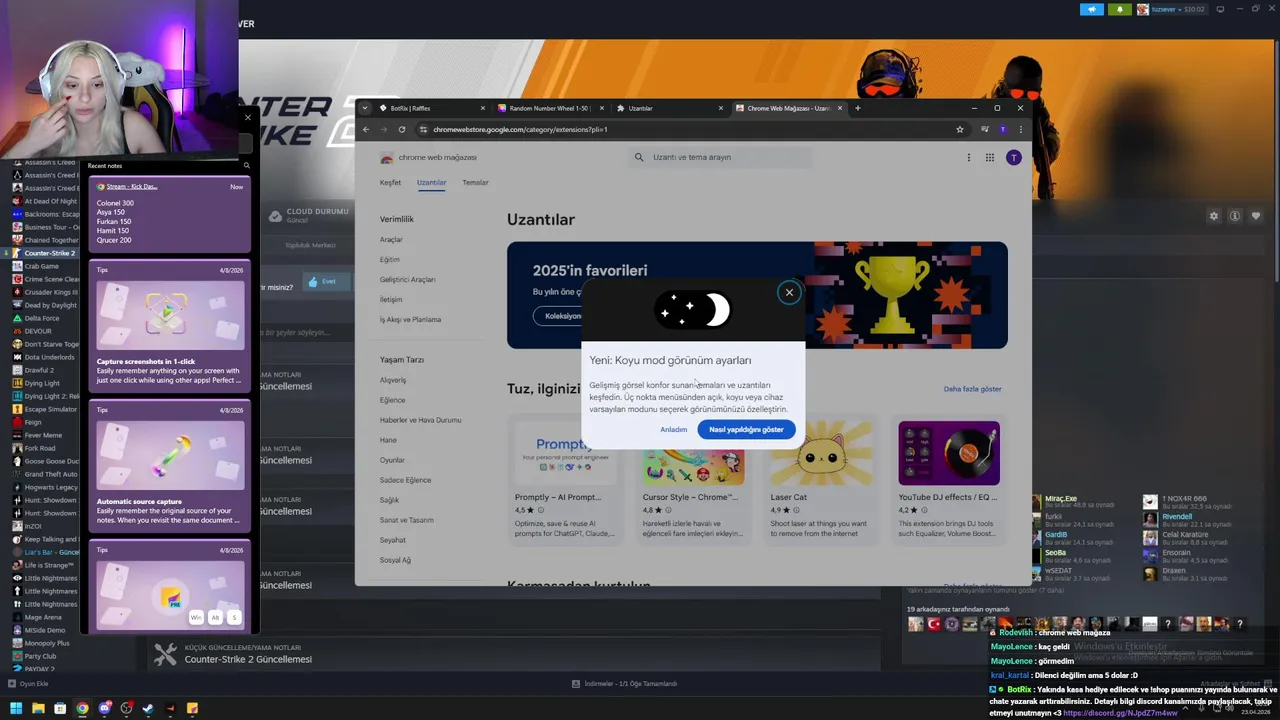Open Steam game info icon
Screen dimensions: 1280x720
tap(1235, 216)
